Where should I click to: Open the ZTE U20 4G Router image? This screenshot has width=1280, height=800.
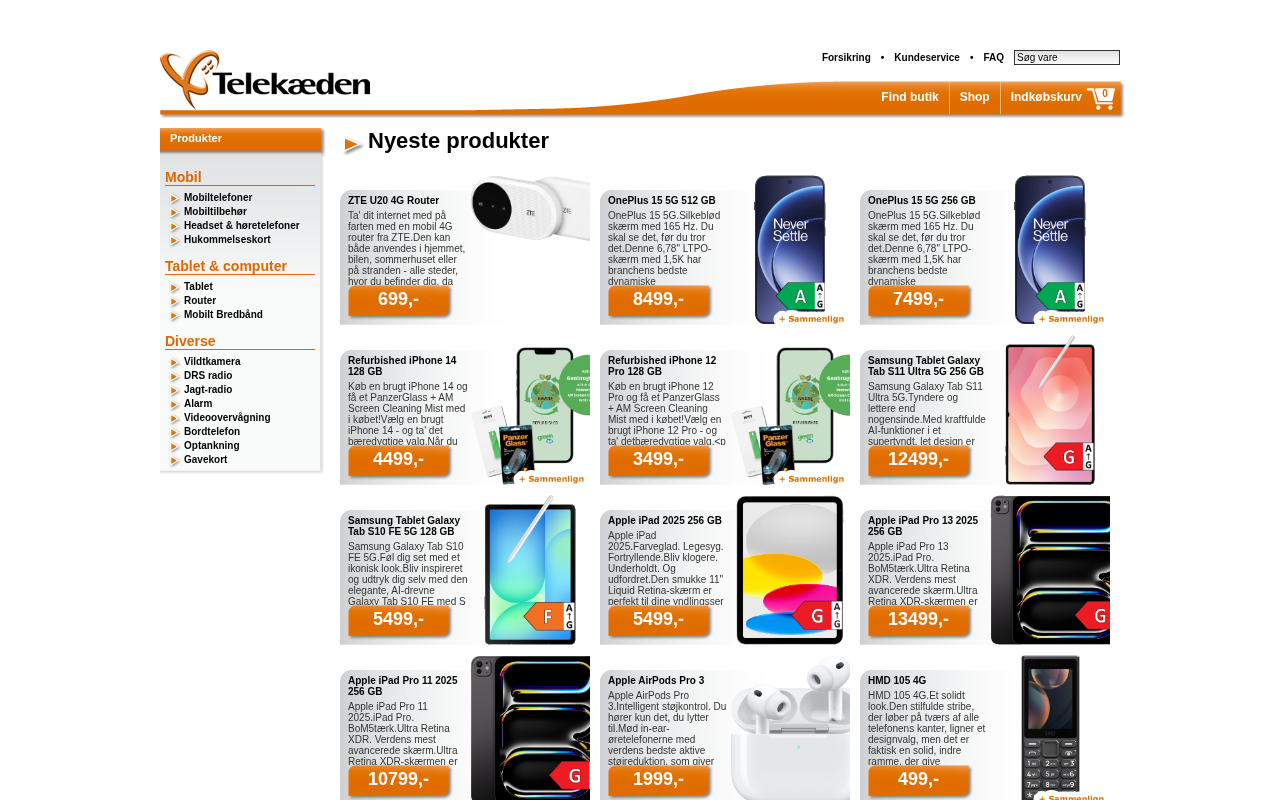pyautogui.click(x=530, y=208)
